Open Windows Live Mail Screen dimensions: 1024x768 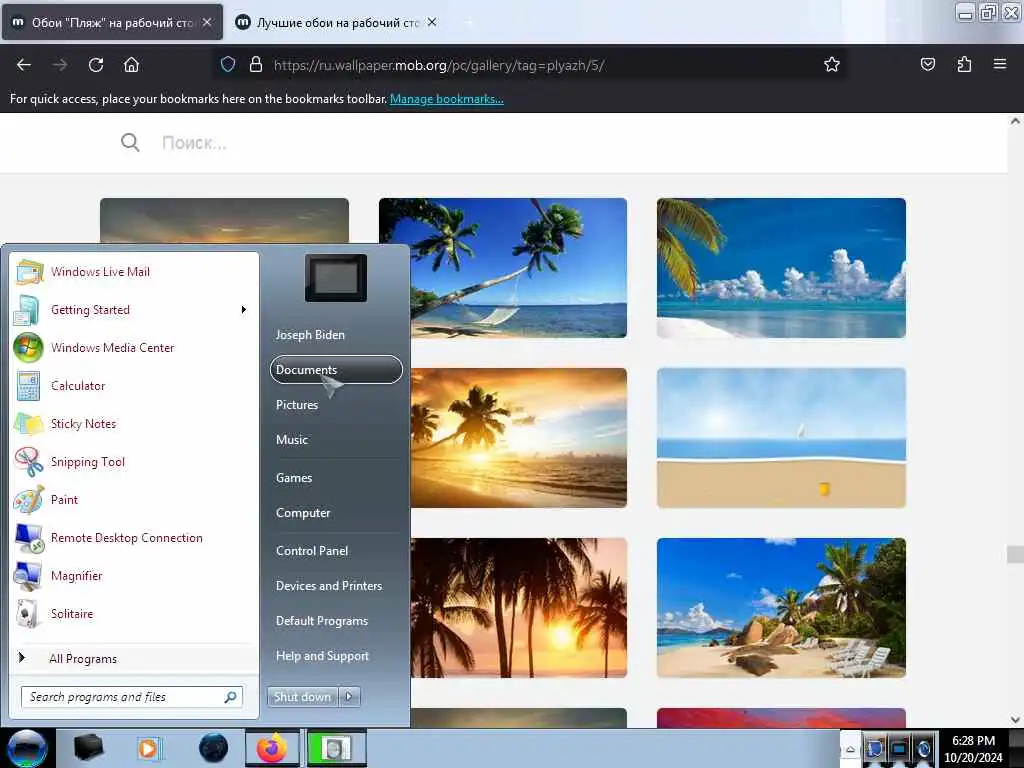(x=134, y=272)
